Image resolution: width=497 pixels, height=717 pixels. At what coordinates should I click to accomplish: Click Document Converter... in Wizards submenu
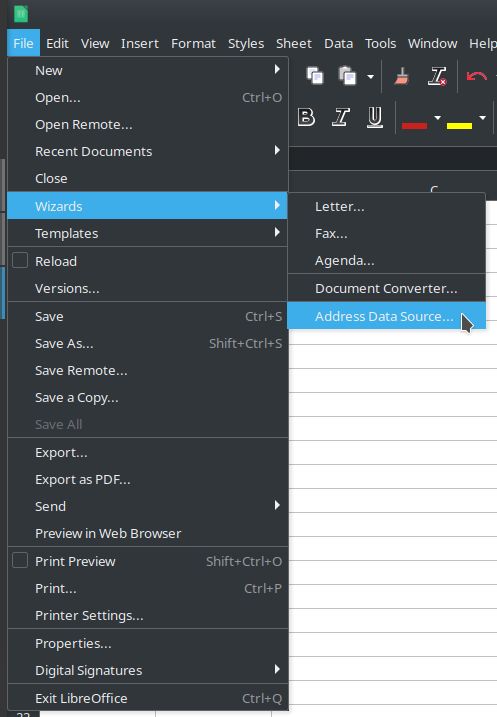coord(386,289)
